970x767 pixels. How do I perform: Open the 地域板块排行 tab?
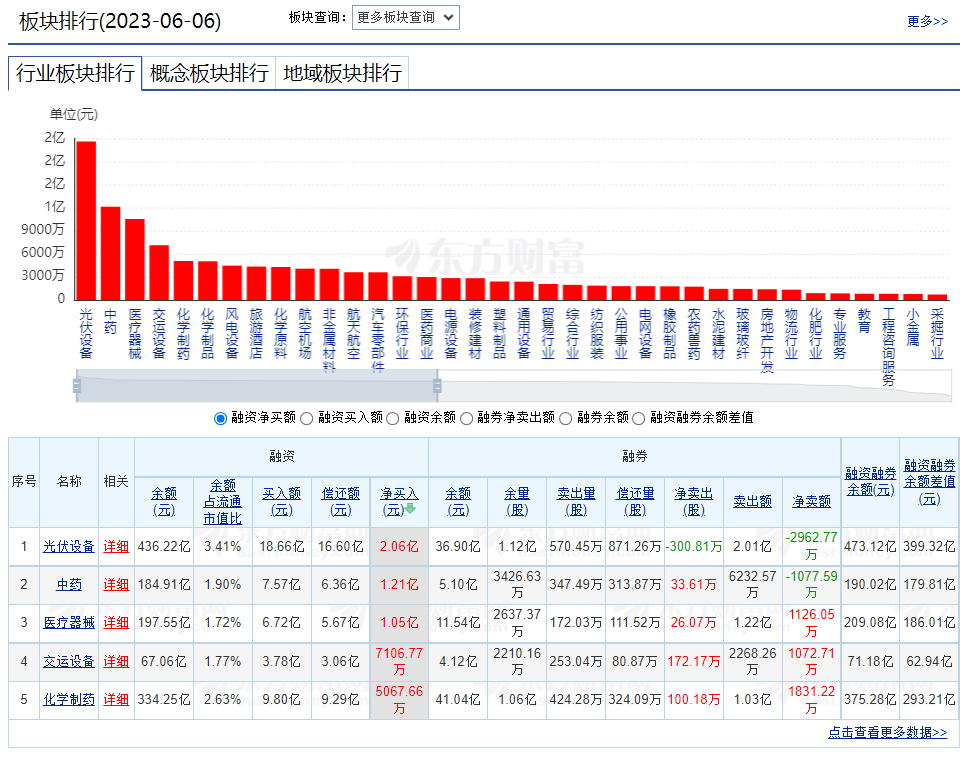tap(342, 73)
